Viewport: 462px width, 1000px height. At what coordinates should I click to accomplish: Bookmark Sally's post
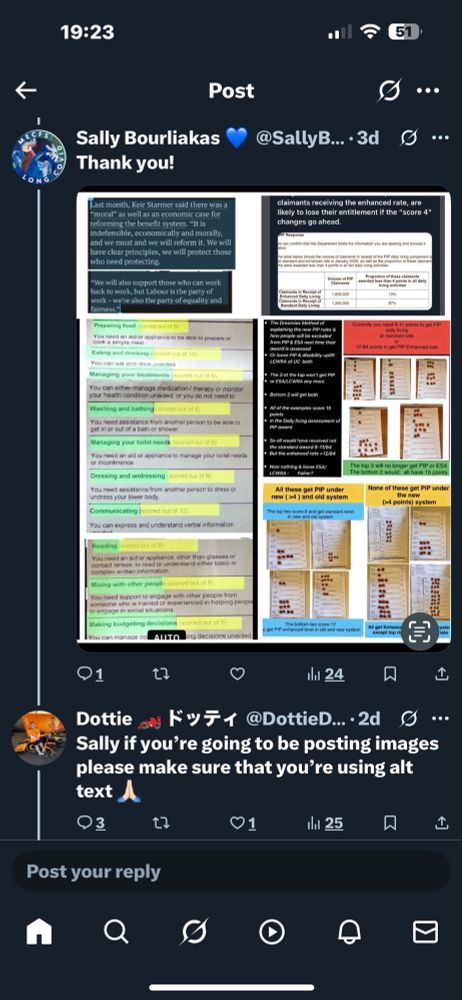(x=390, y=673)
